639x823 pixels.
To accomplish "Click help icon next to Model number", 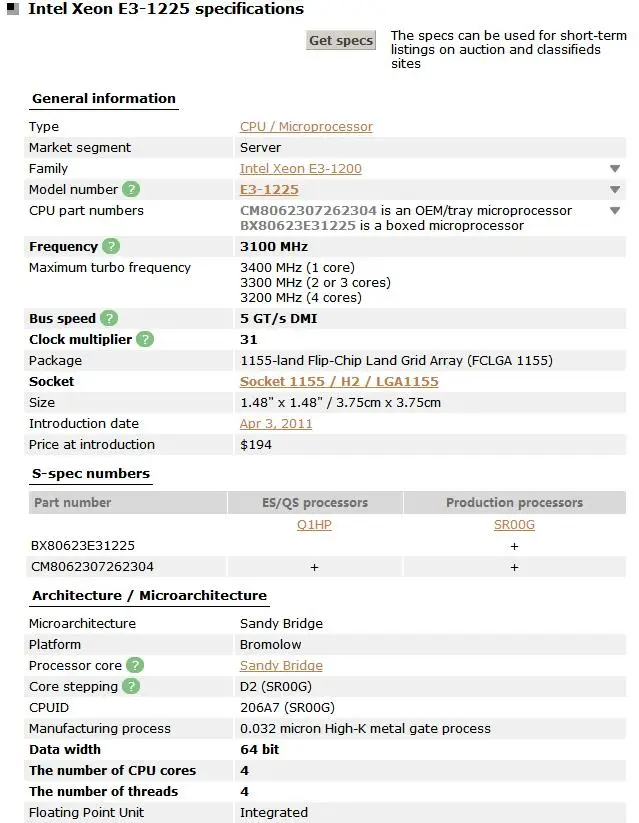I will (131, 189).
